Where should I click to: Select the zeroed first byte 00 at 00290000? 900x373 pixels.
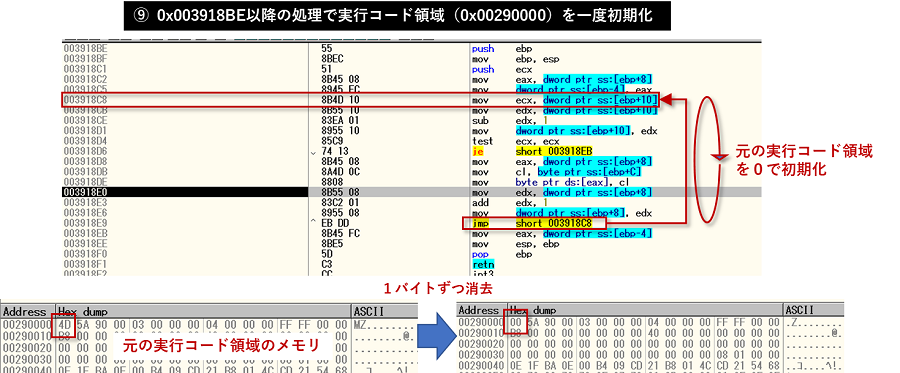tap(516, 322)
